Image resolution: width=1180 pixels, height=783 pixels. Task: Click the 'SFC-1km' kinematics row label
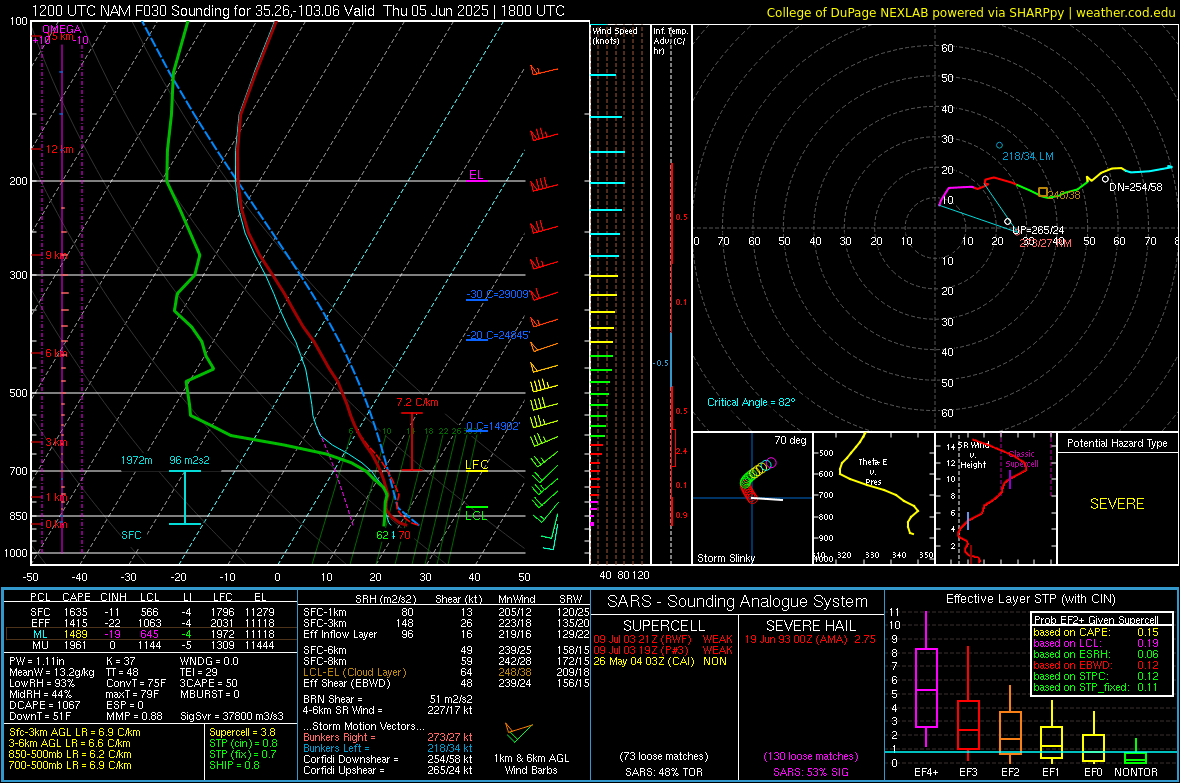pyautogui.click(x=325, y=612)
